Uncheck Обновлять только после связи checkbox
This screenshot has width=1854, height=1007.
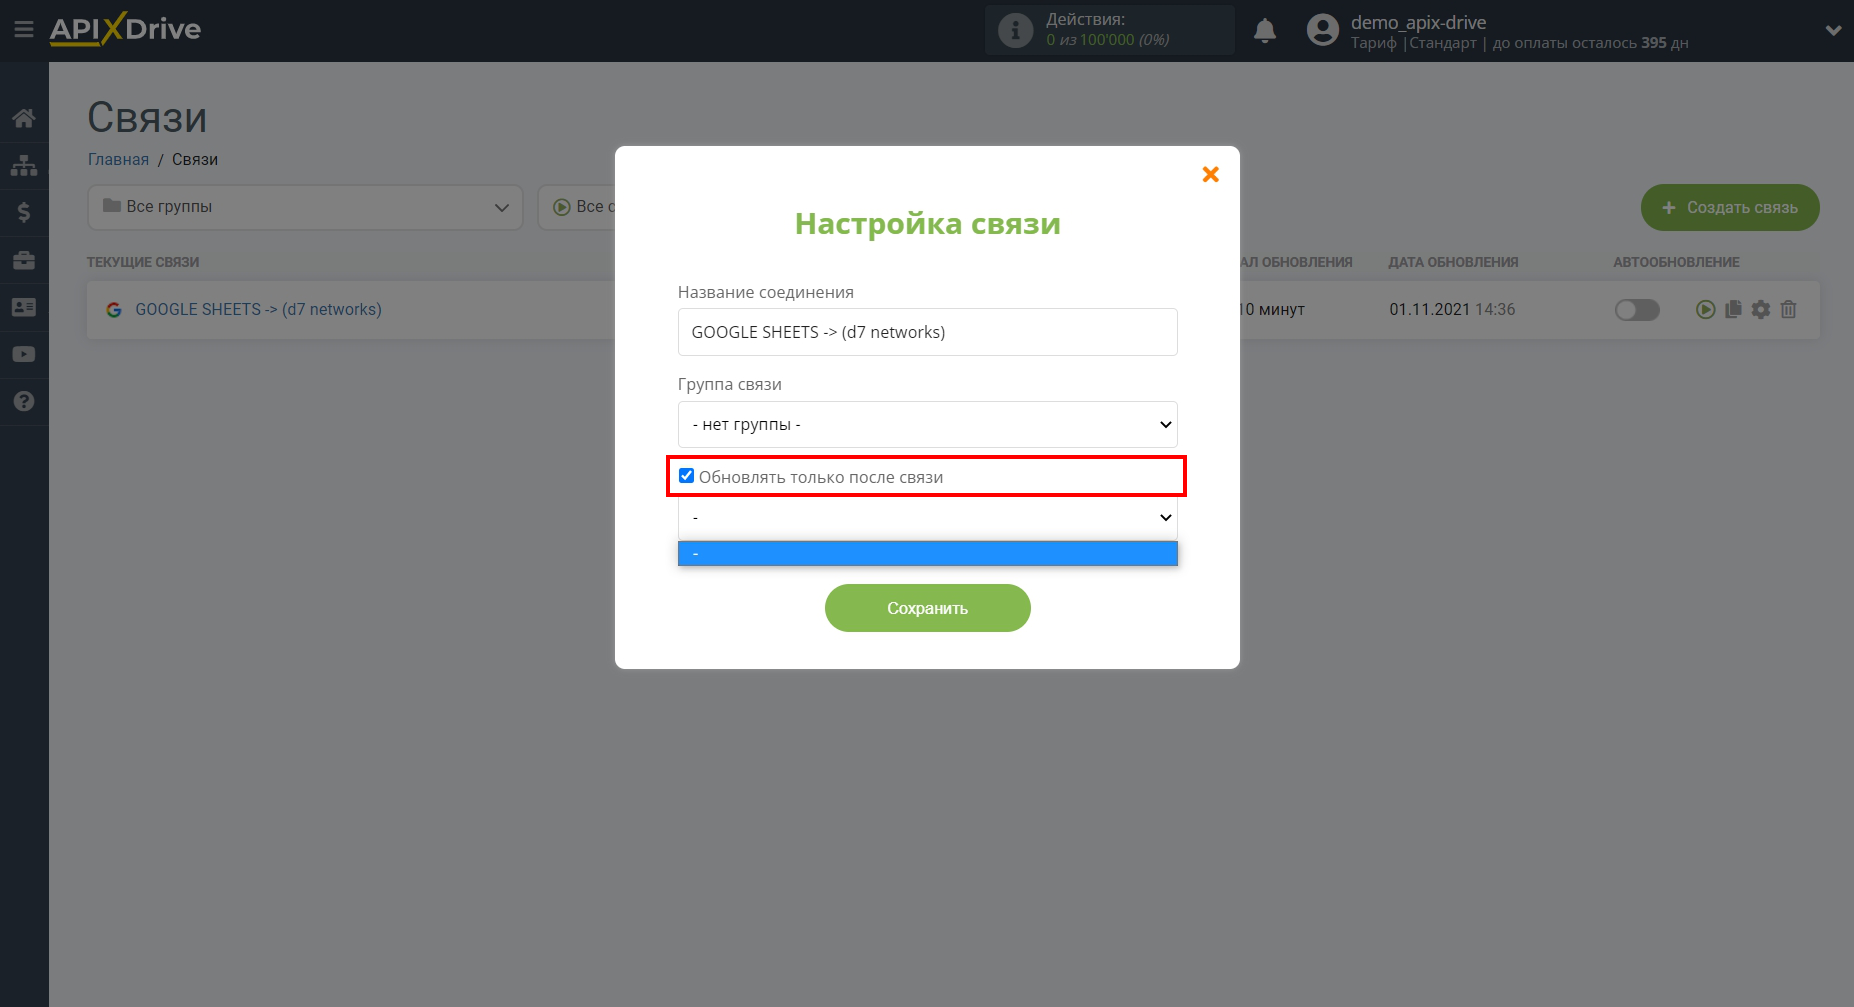pyautogui.click(x=686, y=476)
